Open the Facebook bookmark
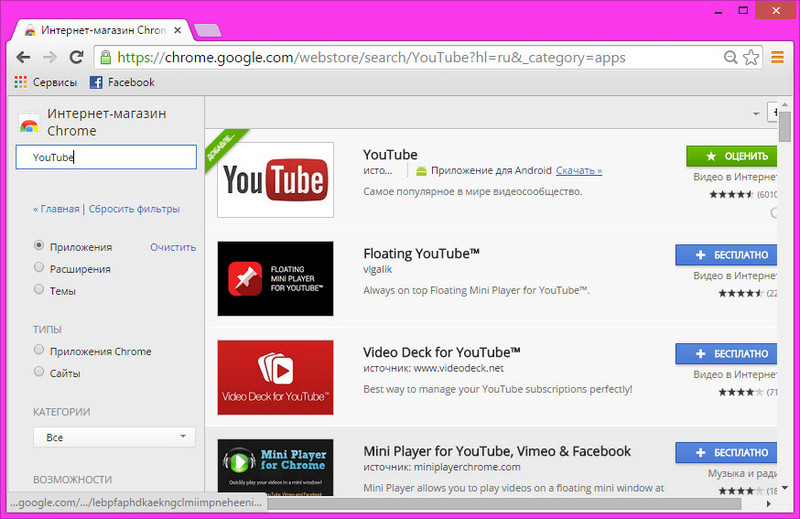This screenshot has height=519, width=800. 122,82
